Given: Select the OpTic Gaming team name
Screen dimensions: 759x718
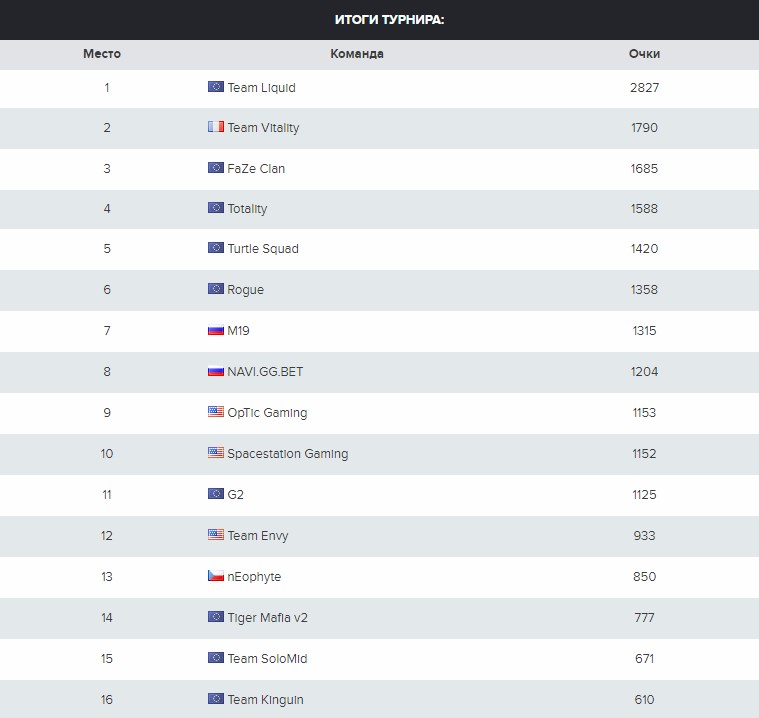Looking at the screenshot, I should (x=267, y=413).
